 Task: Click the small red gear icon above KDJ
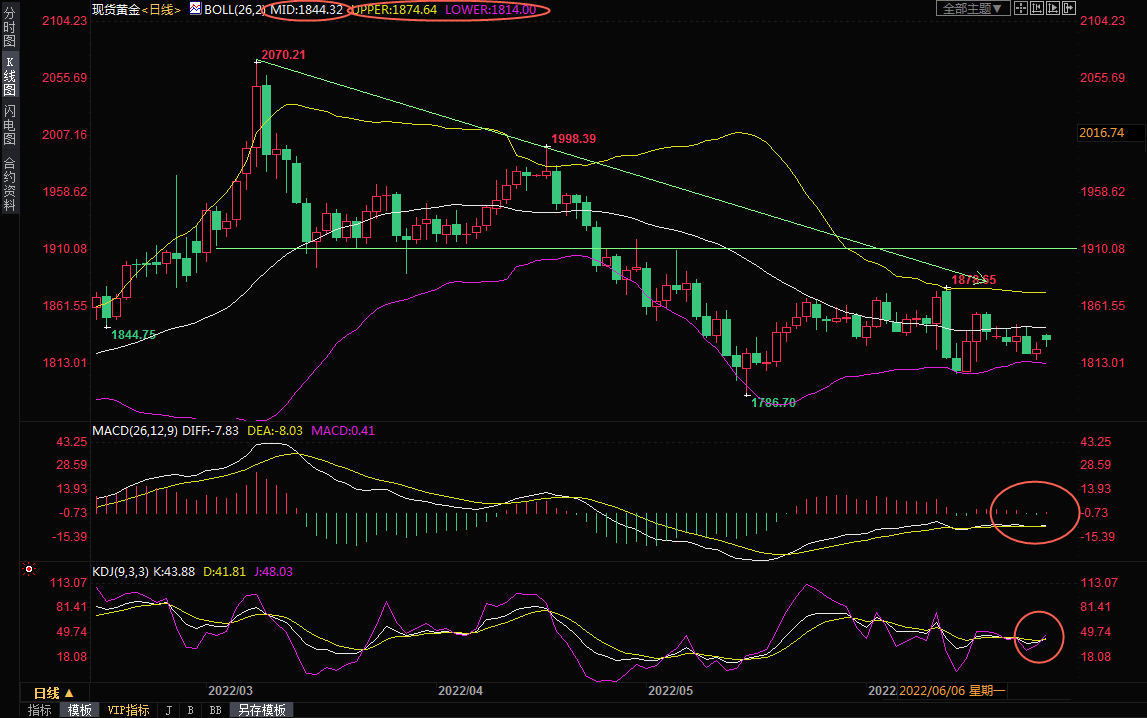pos(29,571)
